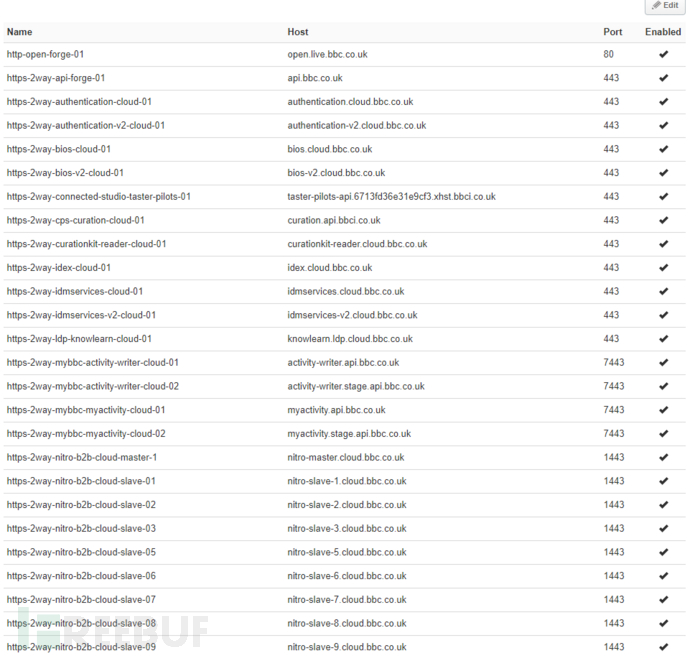Select host open.live.bbc.co.uk

coord(327,55)
